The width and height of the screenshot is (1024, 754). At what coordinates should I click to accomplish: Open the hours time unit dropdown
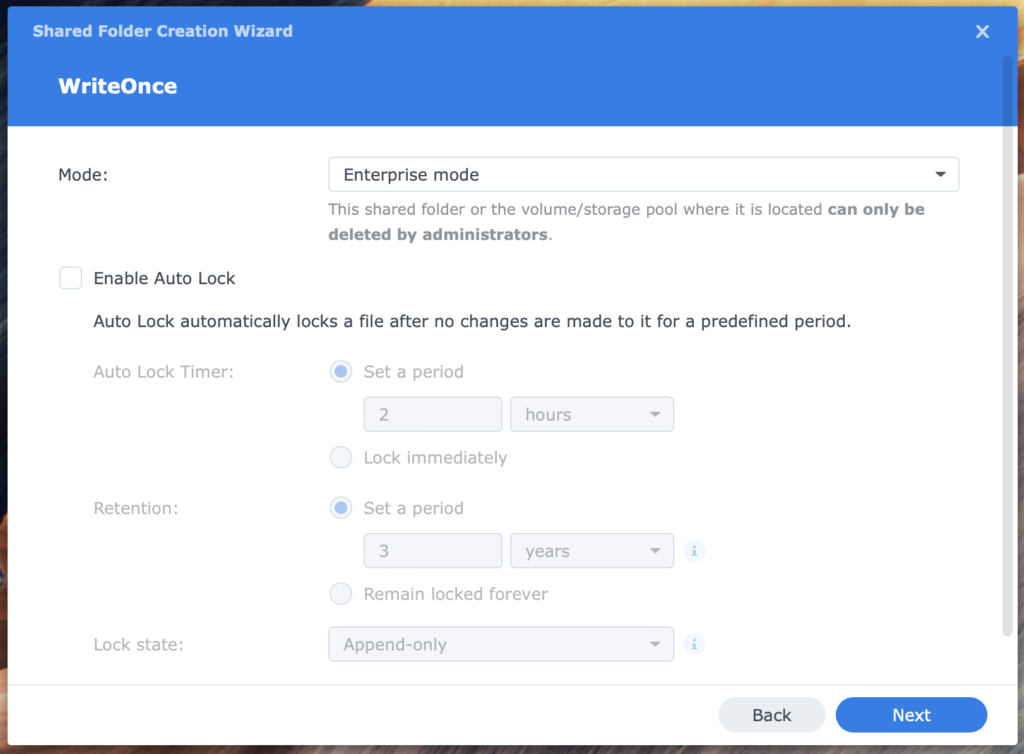pyautogui.click(x=591, y=414)
